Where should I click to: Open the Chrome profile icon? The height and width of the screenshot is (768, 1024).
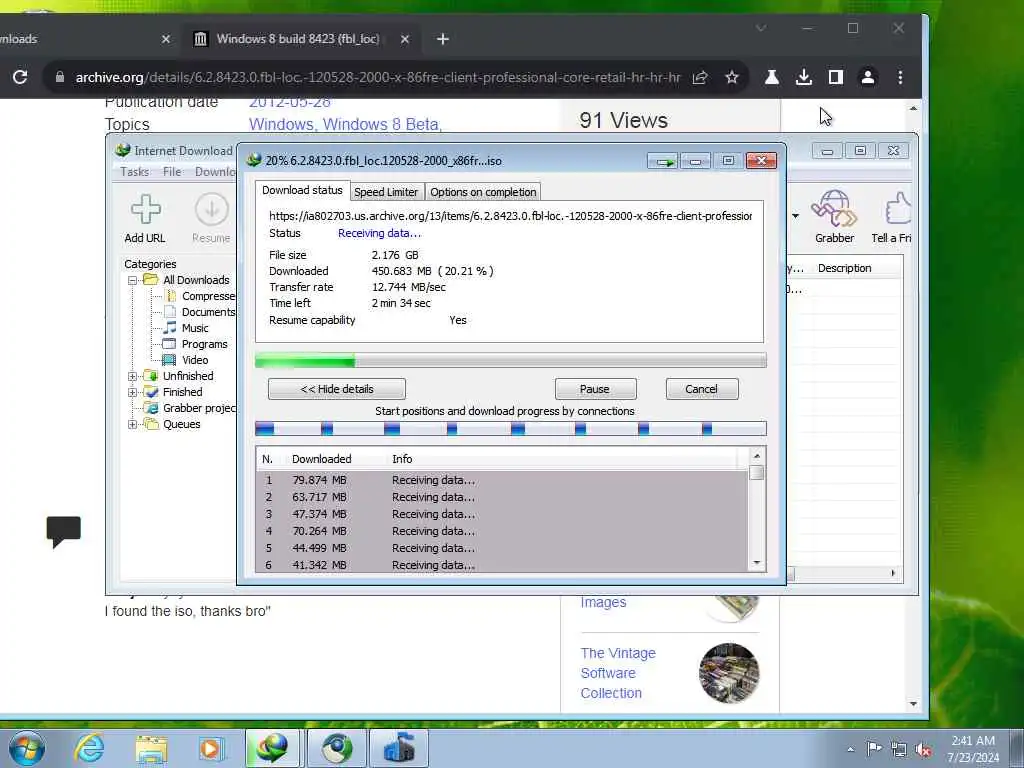tap(868, 77)
